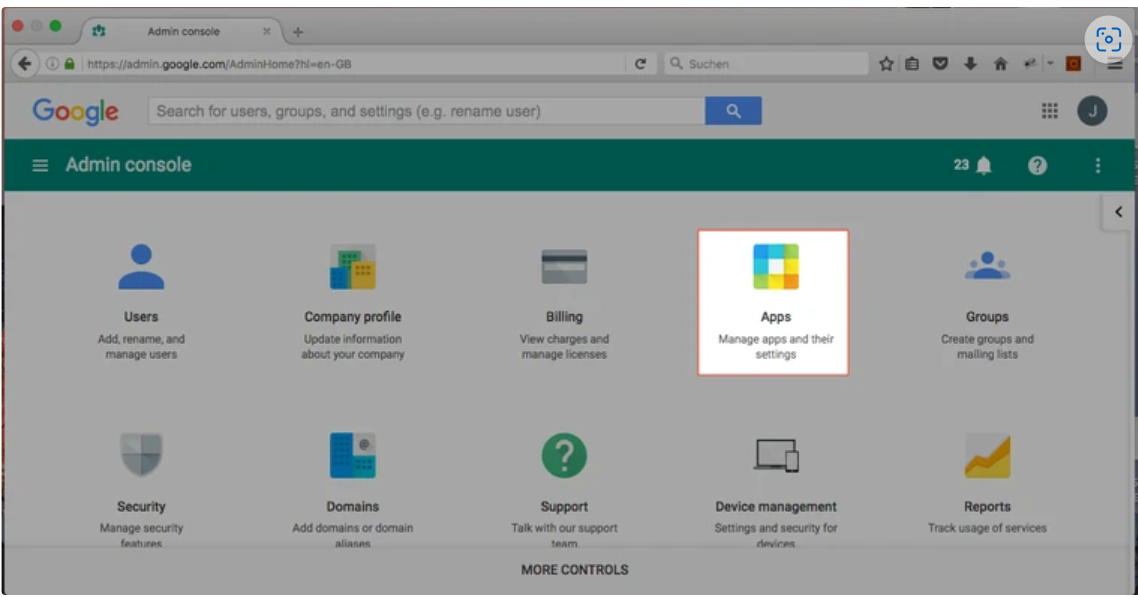Open the Groups icon
Image resolution: width=1138 pixels, height=597 pixels.
click(987, 266)
